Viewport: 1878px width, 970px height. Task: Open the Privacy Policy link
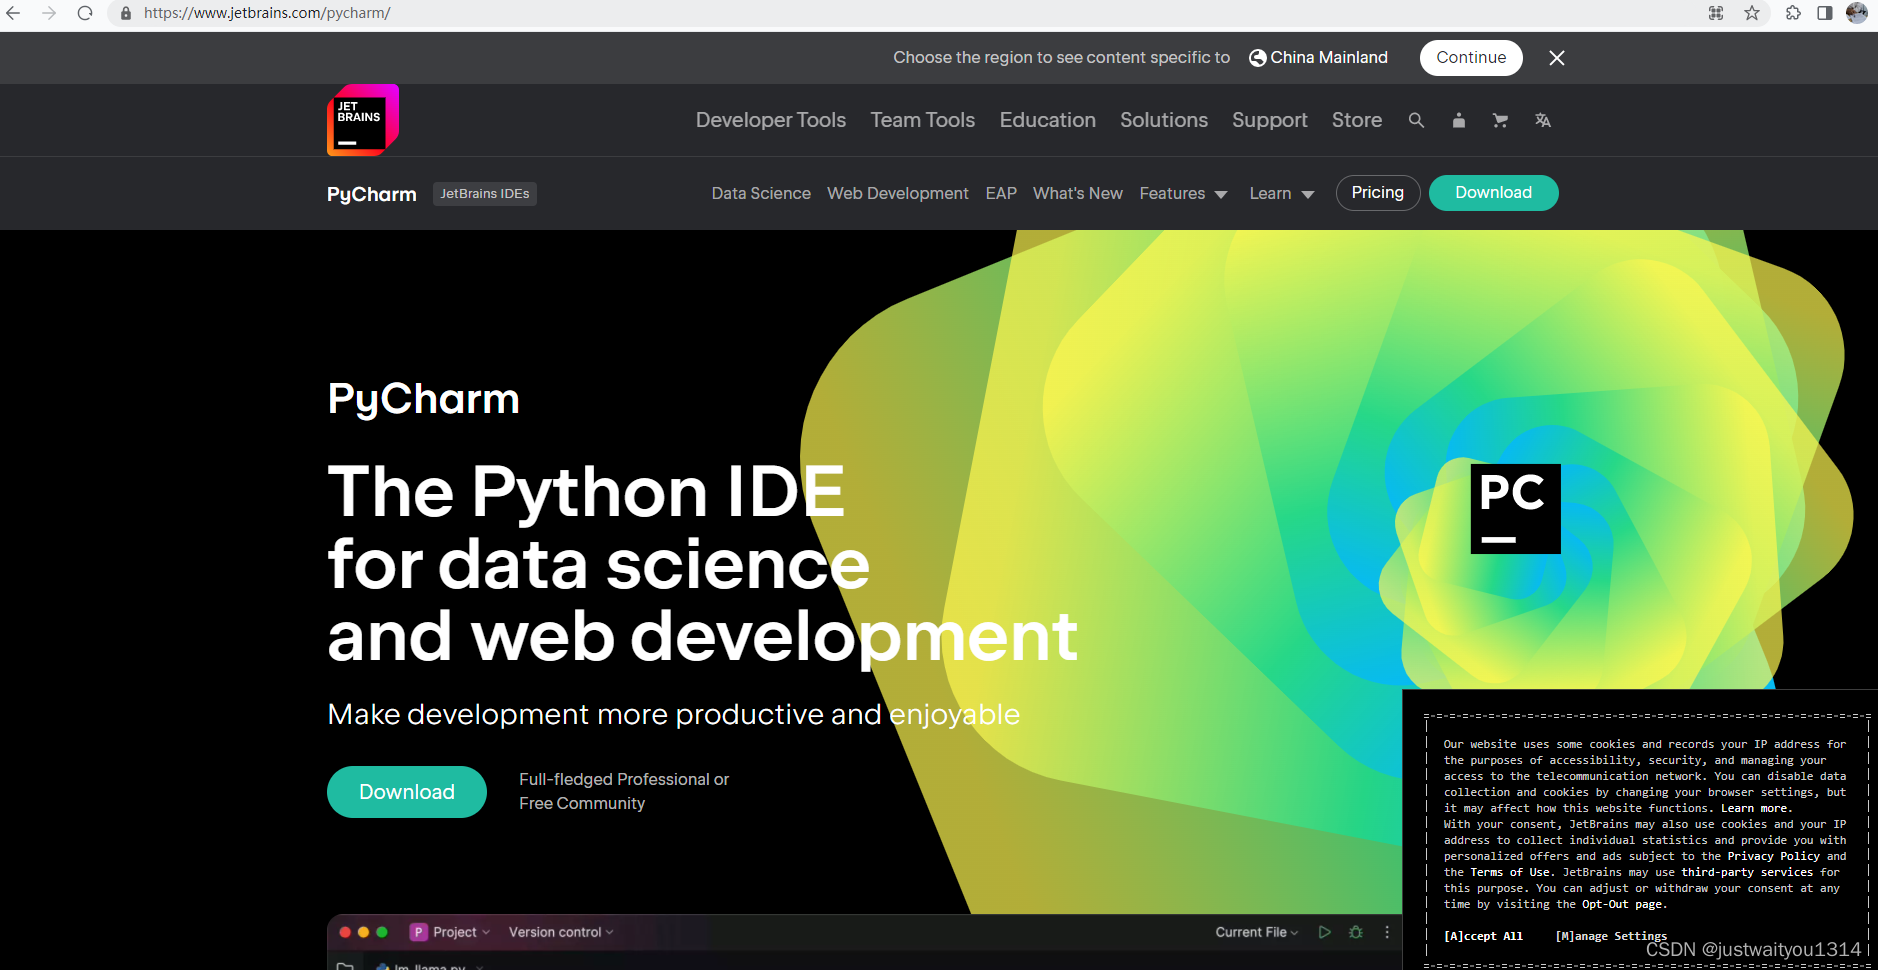(x=1774, y=856)
